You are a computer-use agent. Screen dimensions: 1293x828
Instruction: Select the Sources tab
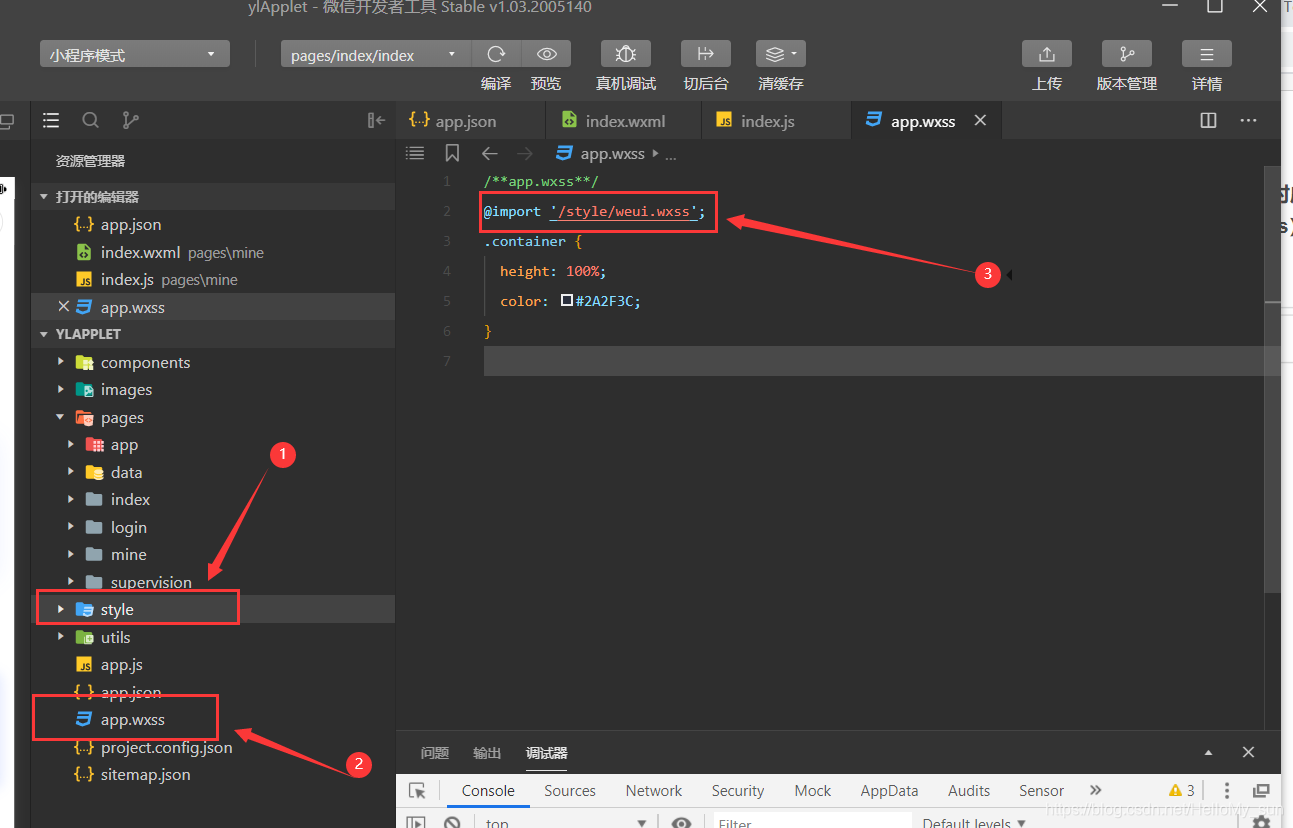pos(570,790)
